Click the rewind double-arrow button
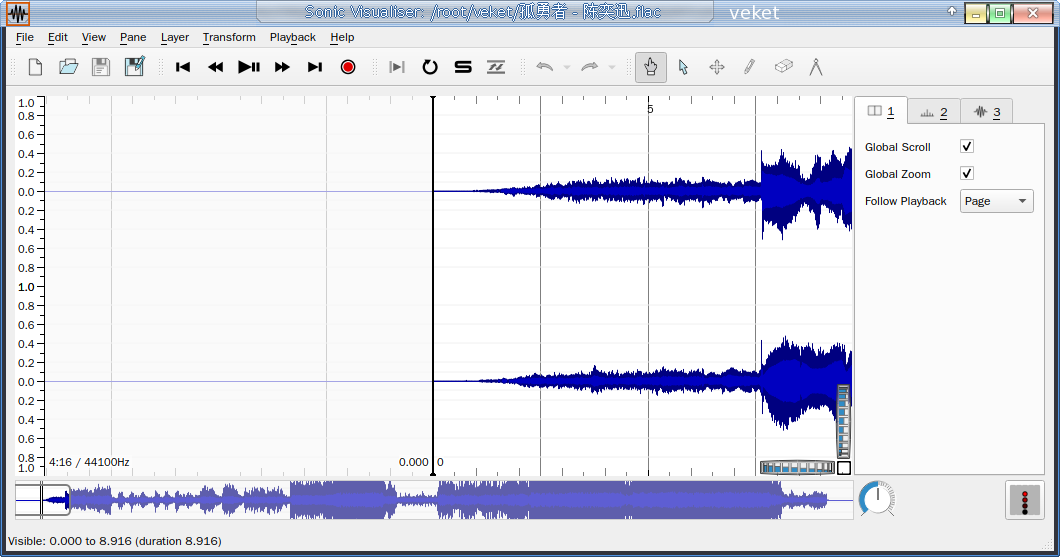 pyautogui.click(x=216, y=67)
